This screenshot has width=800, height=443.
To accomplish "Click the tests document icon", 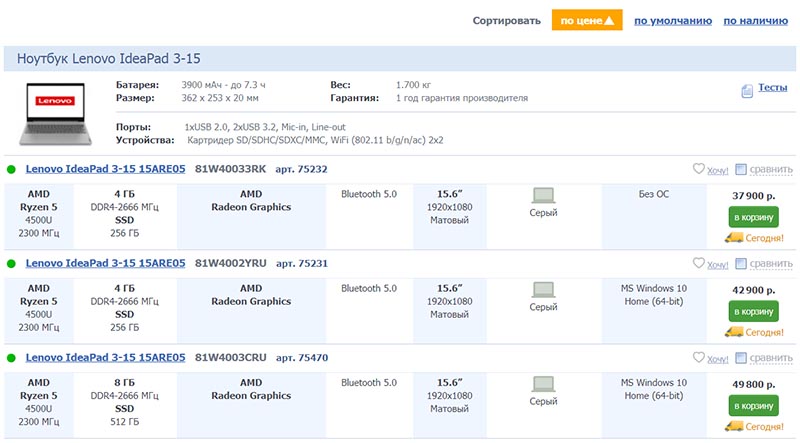I will pyautogui.click(x=747, y=91).
